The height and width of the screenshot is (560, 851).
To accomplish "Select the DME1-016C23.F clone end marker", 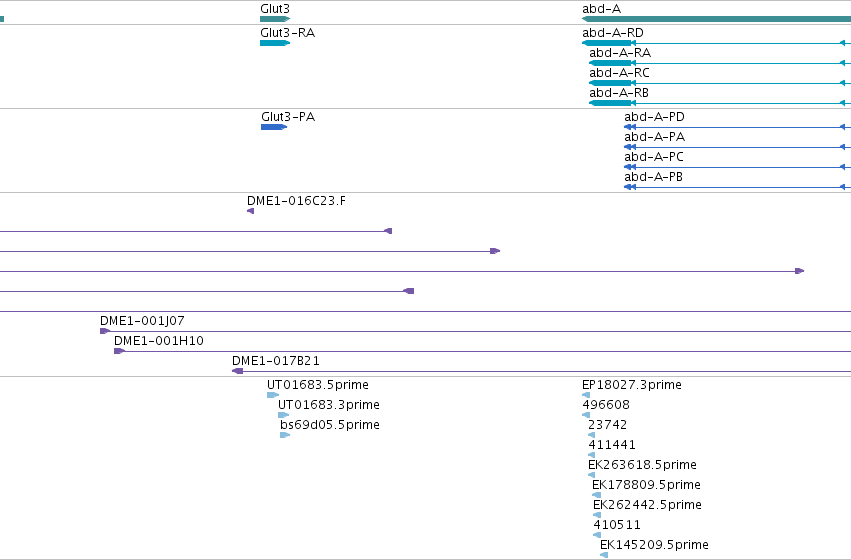I will [x=251, y=211].
